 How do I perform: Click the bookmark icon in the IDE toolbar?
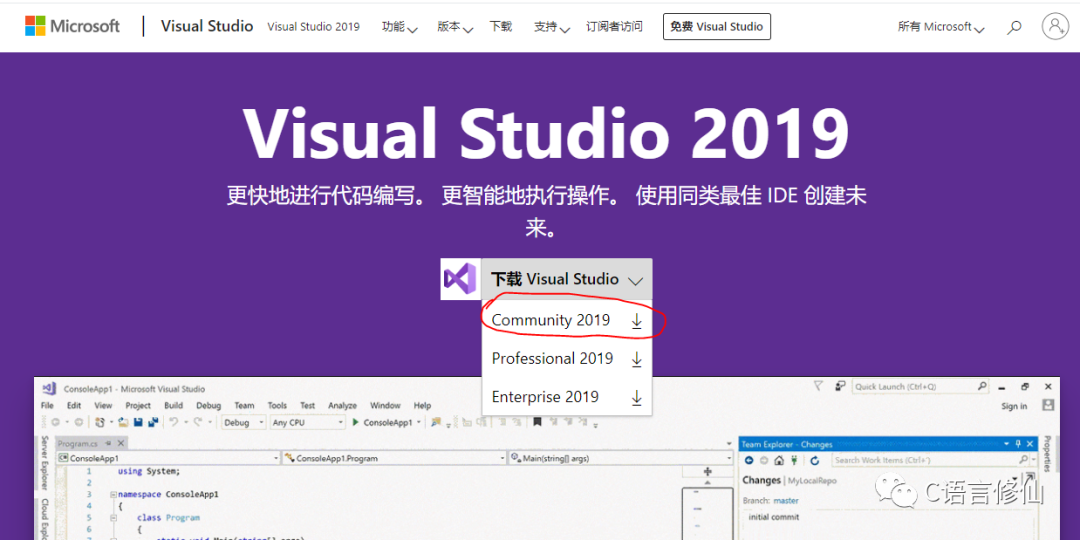tap(537, 422)
